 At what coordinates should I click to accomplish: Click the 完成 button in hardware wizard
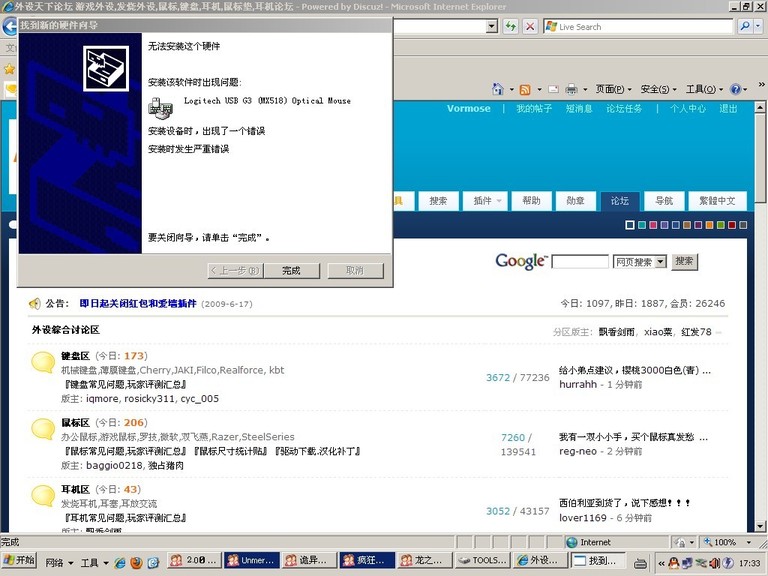coord(291,271)
